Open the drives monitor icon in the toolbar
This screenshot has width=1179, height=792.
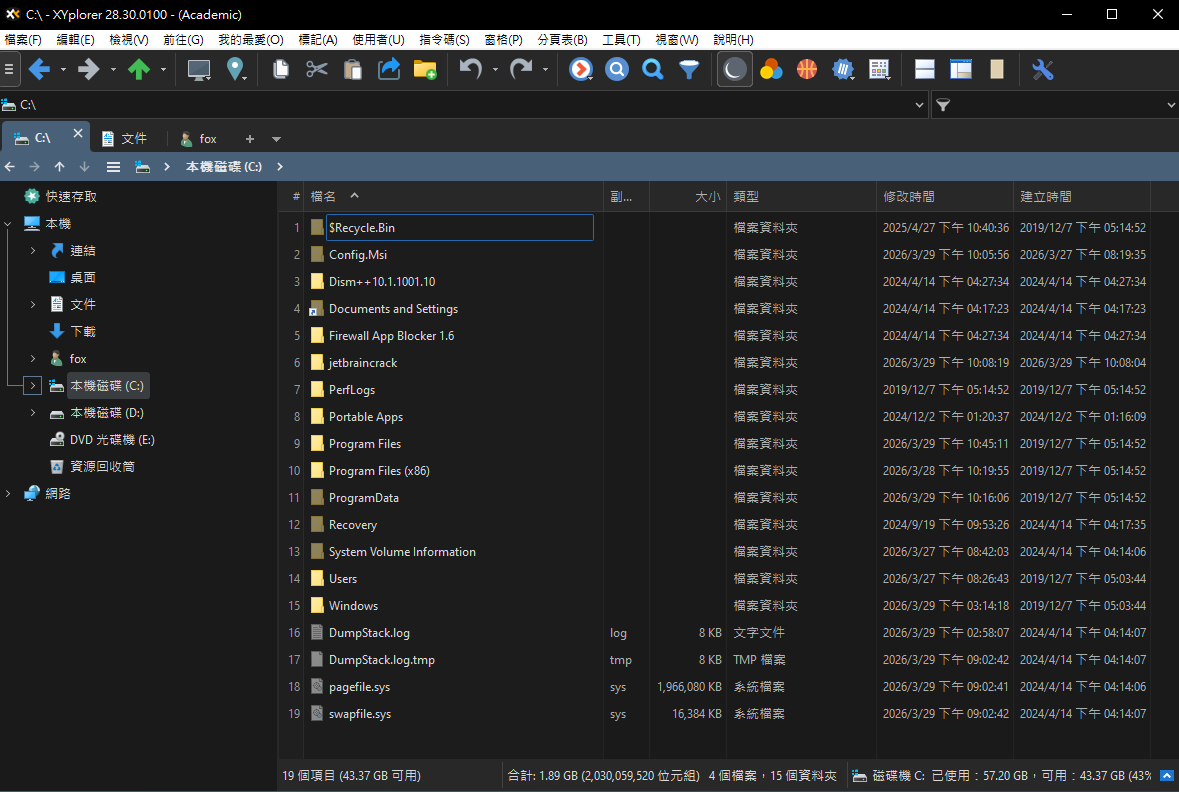(x=199, y=70)
